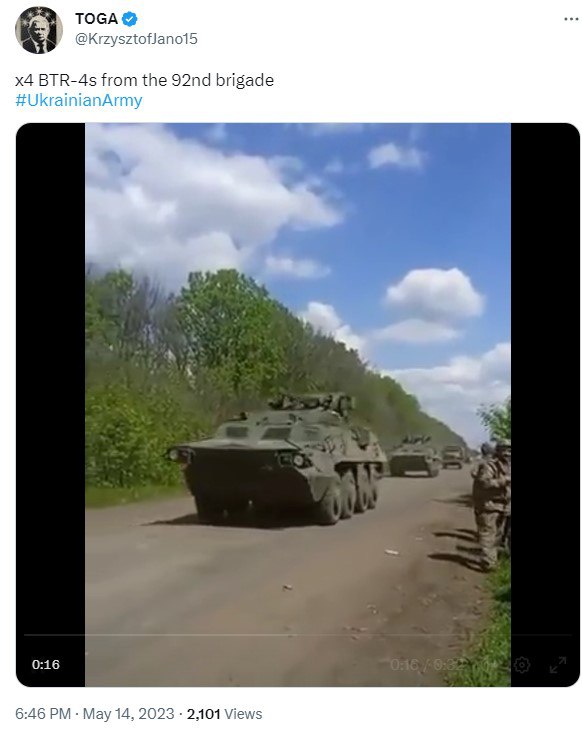Expand video to fullscreen with arrows icon
The width and height of the screenshot is (582, 729).
click(557, 664)
